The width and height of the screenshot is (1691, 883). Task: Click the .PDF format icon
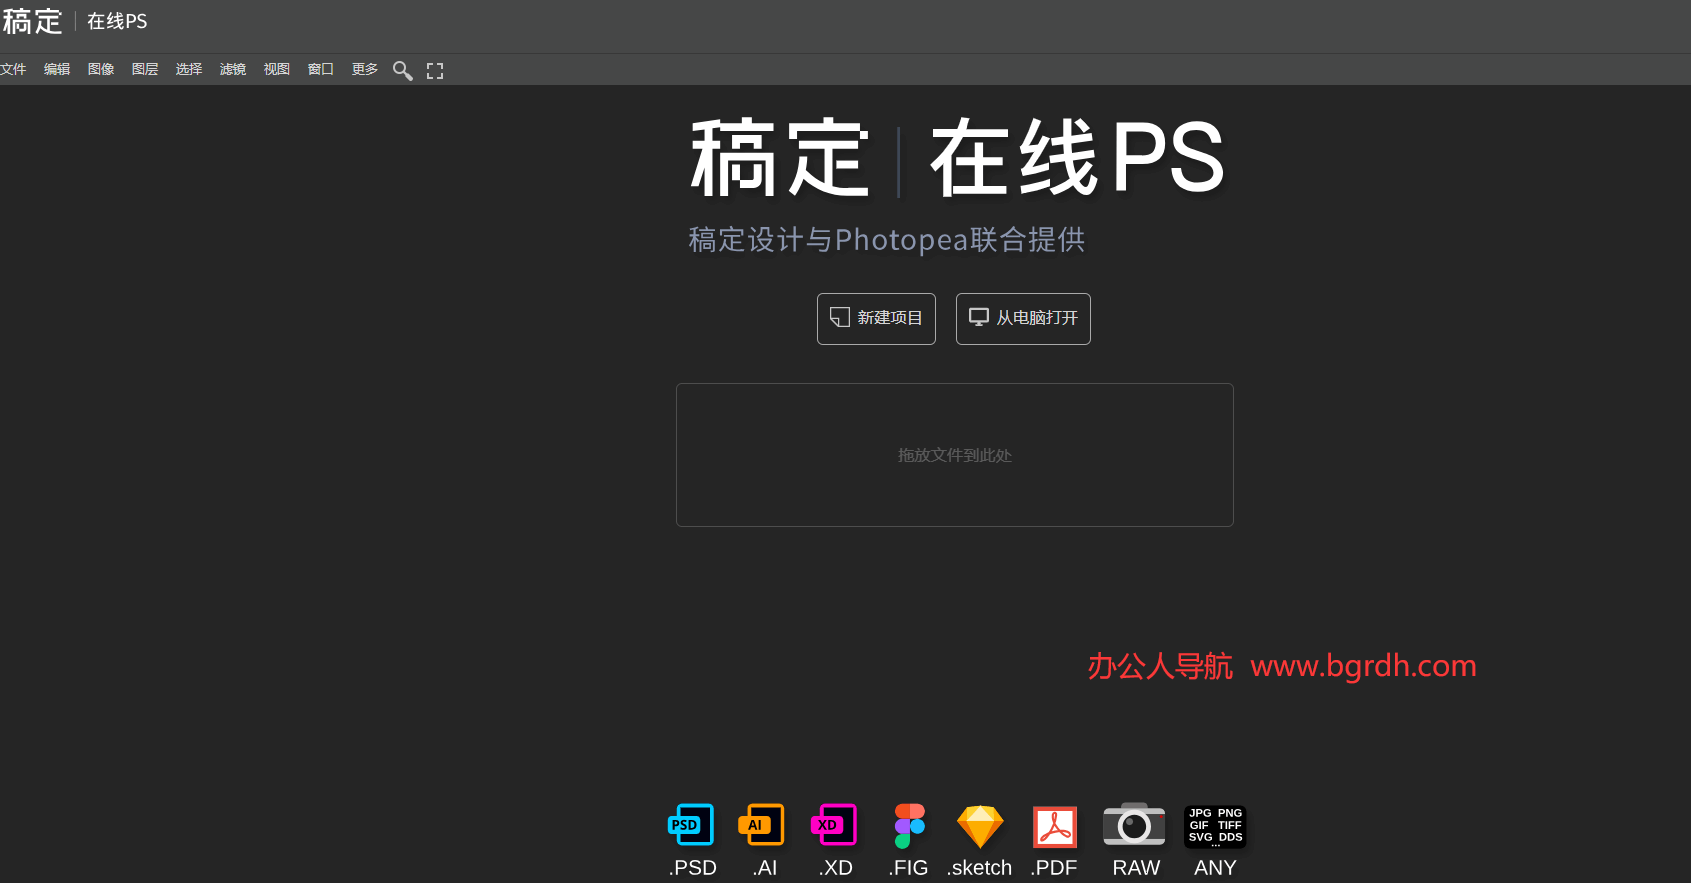coord(1055,827)
